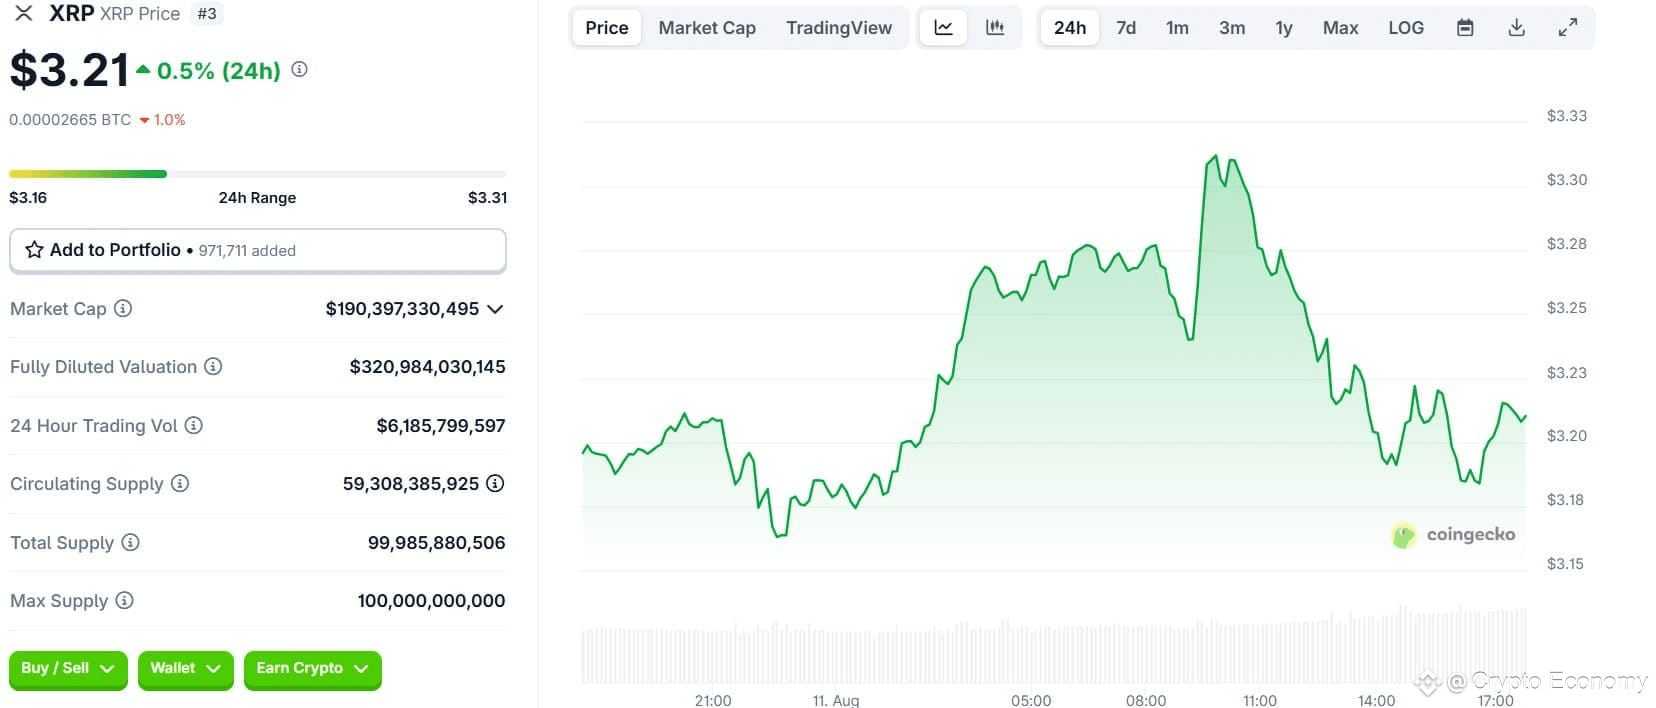Viewport: 1656px width, 708px height.
Task: Open Total Supply info icon
Action: point(130,542)
